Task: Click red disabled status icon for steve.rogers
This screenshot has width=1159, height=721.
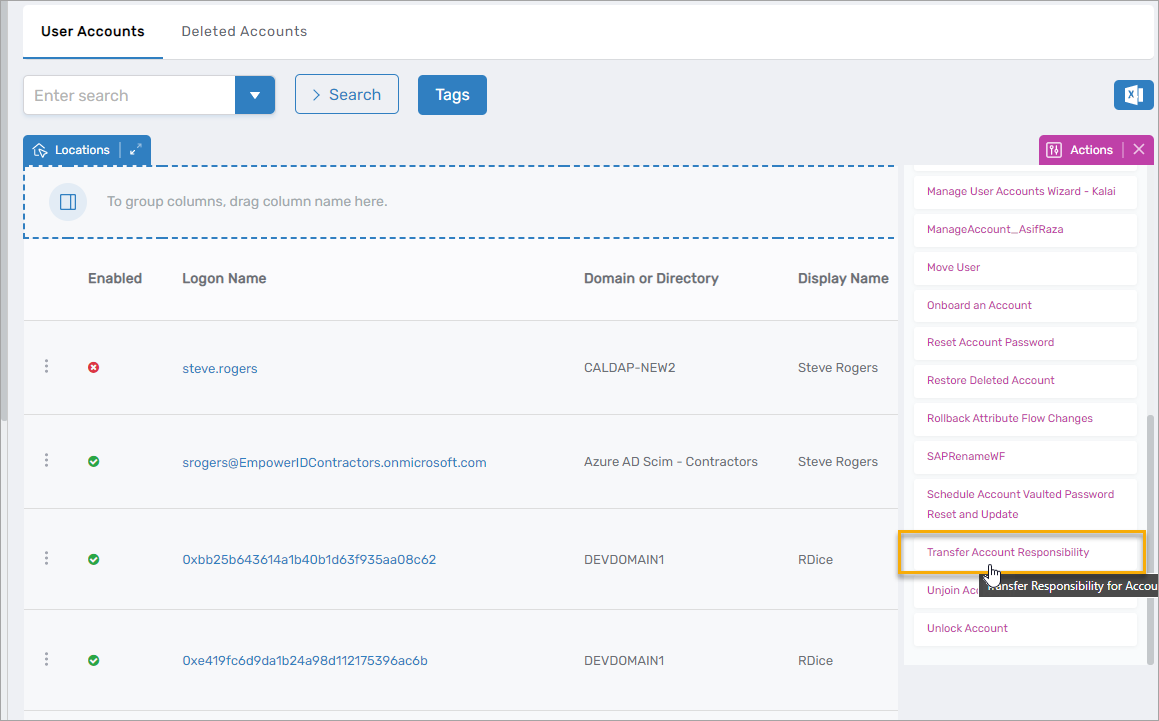Action: [x=94, y=368]
